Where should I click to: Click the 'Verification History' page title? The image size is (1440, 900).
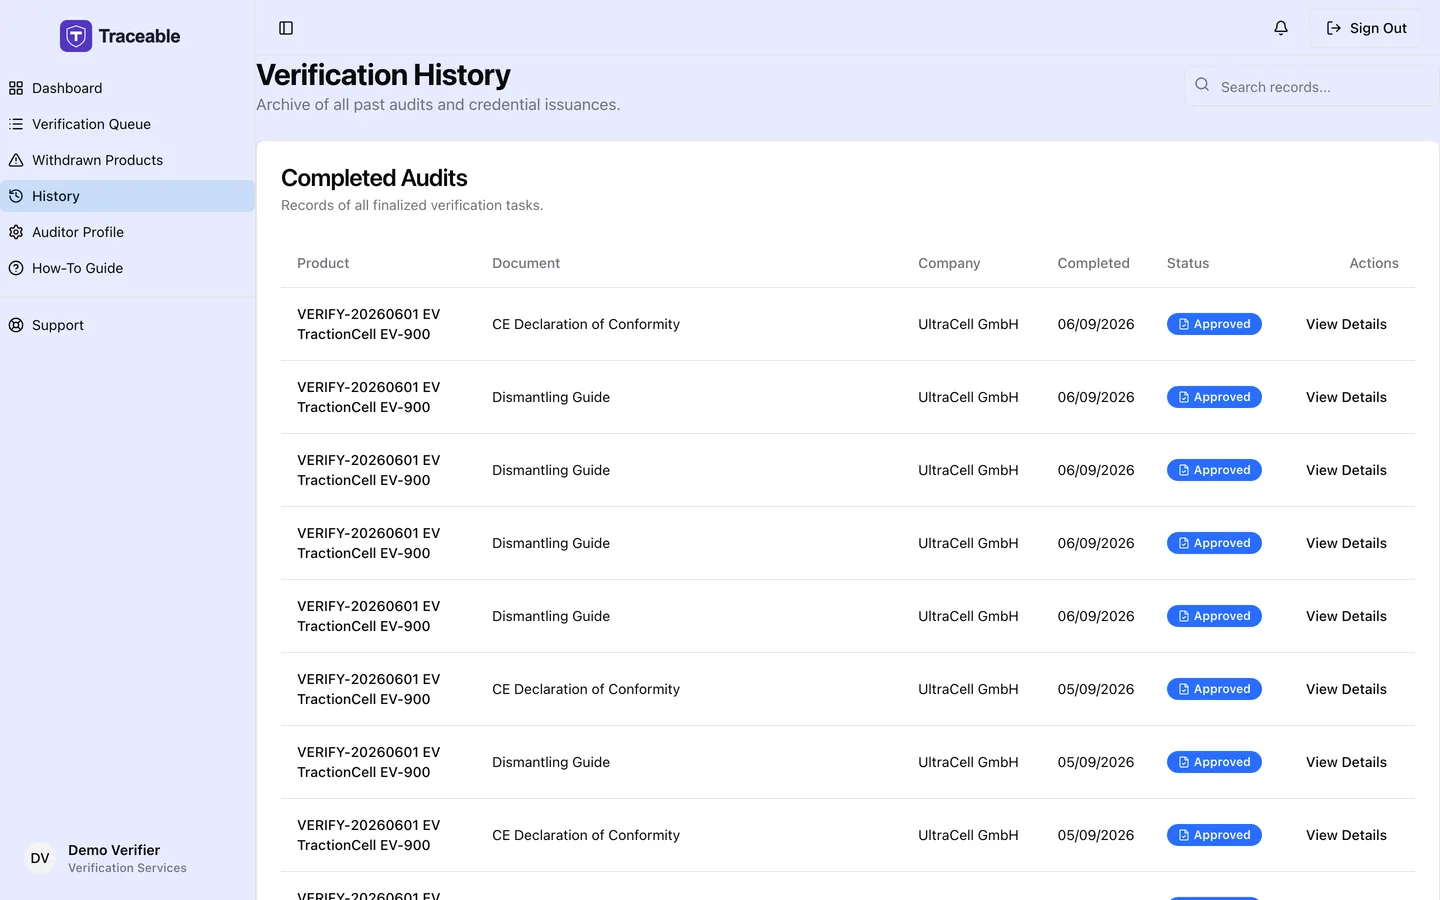[x=383, y=75]
